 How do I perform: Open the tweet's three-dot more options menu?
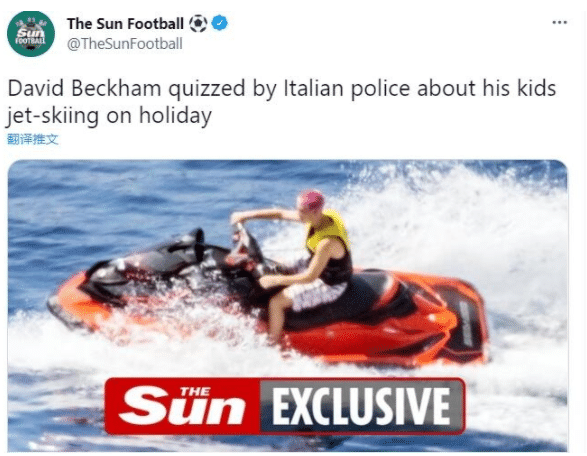[560, 22]
